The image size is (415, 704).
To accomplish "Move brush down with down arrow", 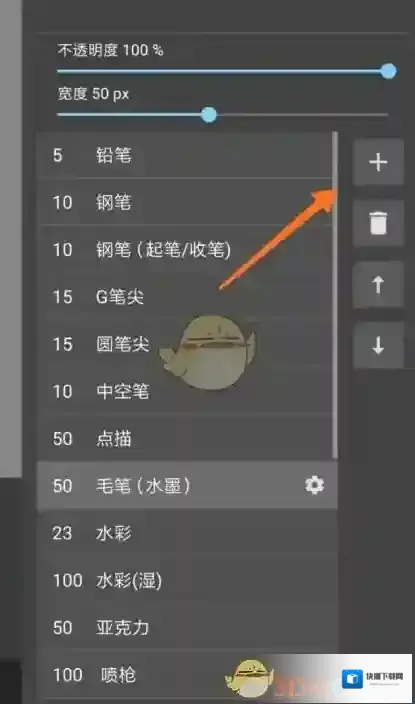I will point(378,346).
